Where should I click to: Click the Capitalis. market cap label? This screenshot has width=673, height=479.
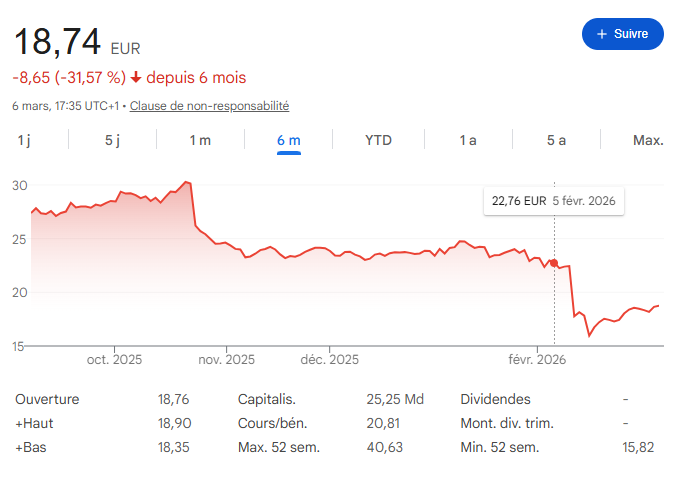pos(265,399)
